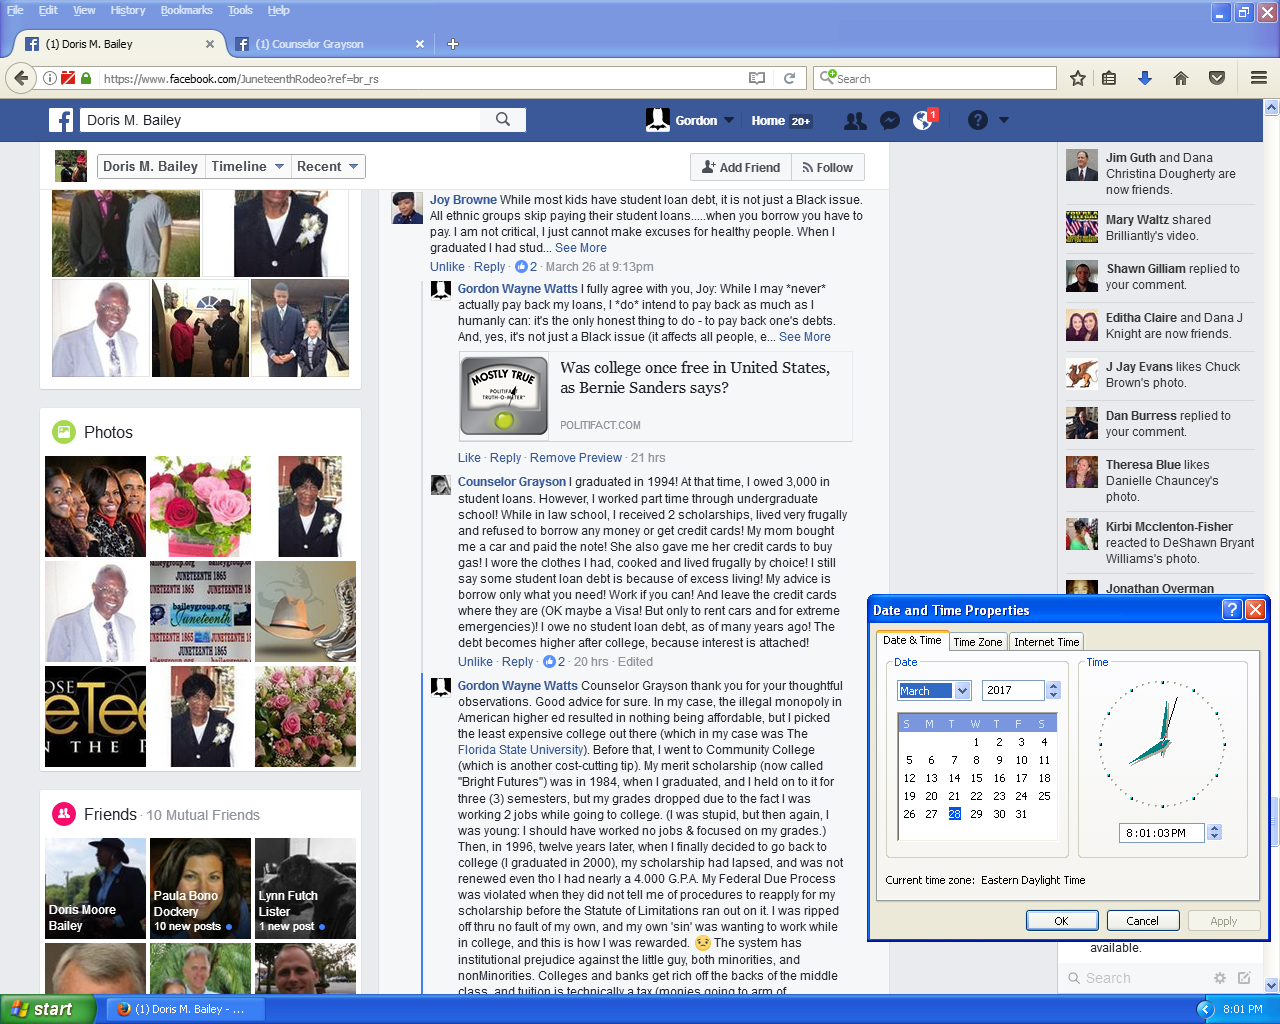Open the Messenger messages icon

coord(889,121)
